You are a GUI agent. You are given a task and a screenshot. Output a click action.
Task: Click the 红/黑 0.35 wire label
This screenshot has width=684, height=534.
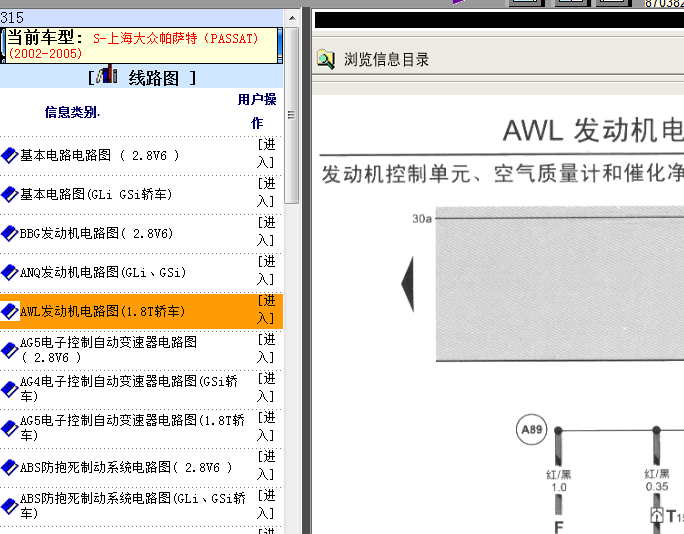[x=657, y=480]
